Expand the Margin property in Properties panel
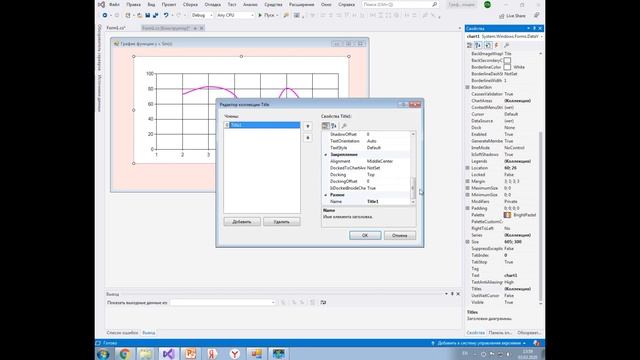 (x=468, y=181)
